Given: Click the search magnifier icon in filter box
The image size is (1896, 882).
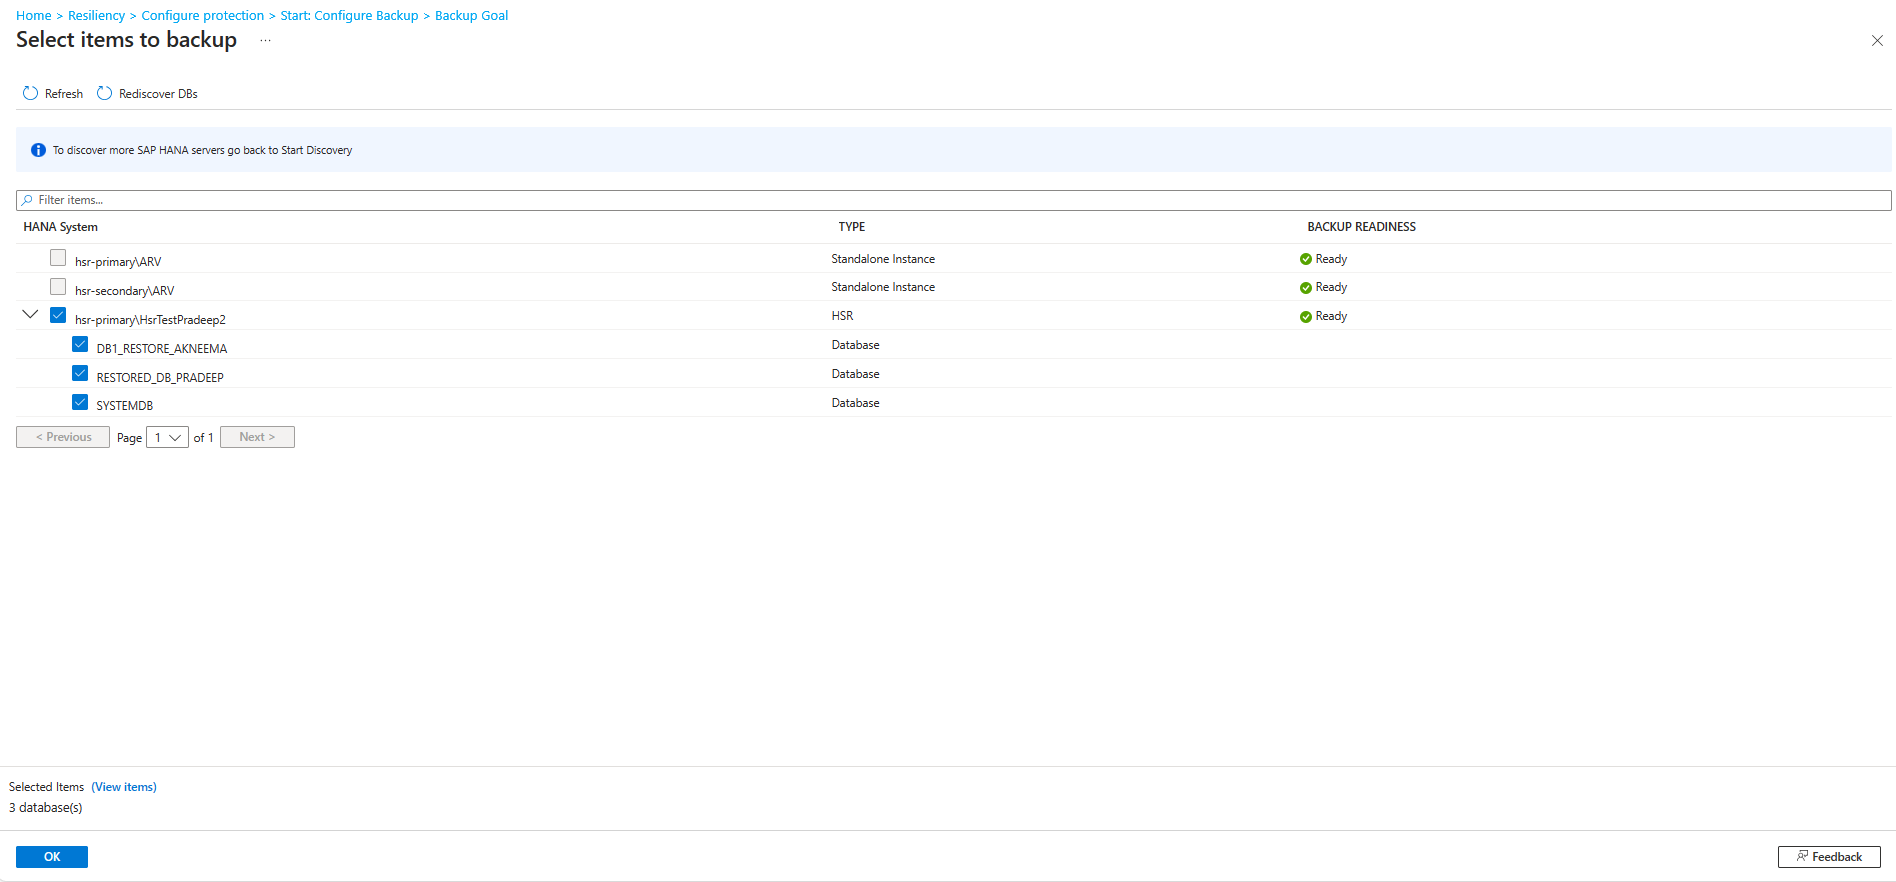Looking at the screenshot, I should click(x=27, y=200).
